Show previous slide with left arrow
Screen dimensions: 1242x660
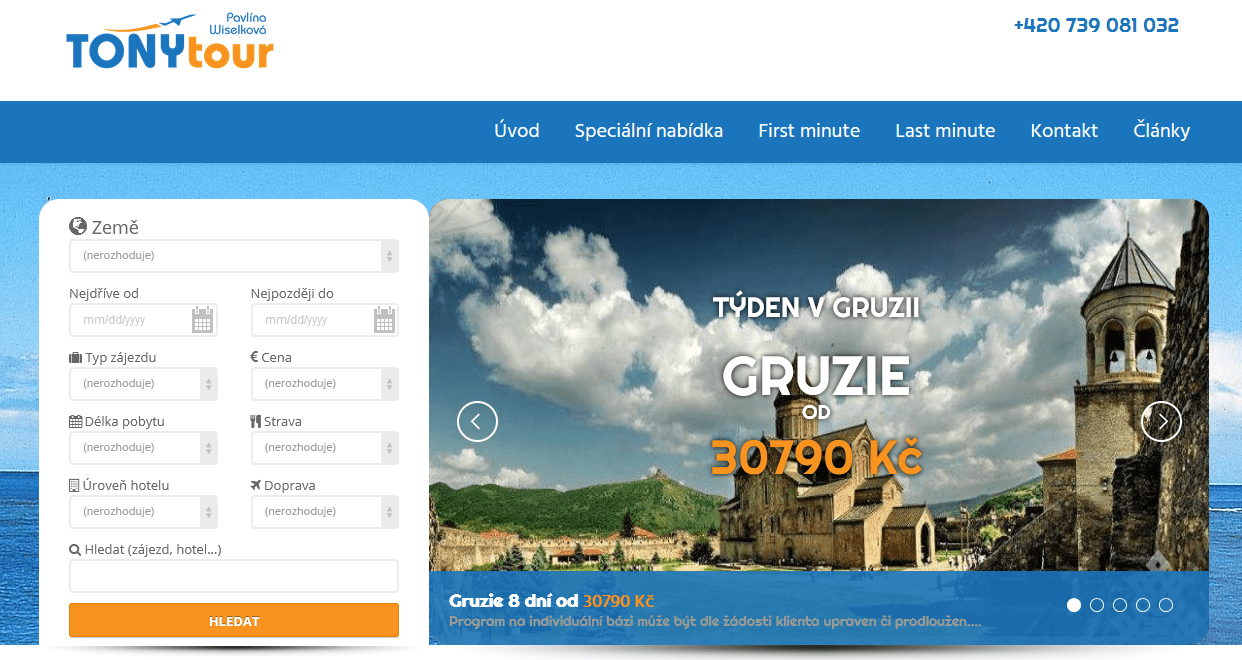coord(477,421)
